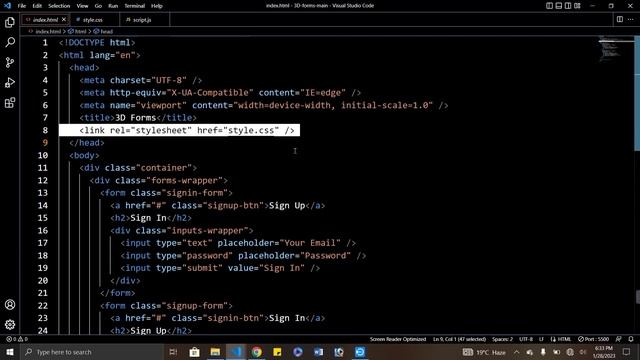Click the vertical editor scrollbar

637,93
